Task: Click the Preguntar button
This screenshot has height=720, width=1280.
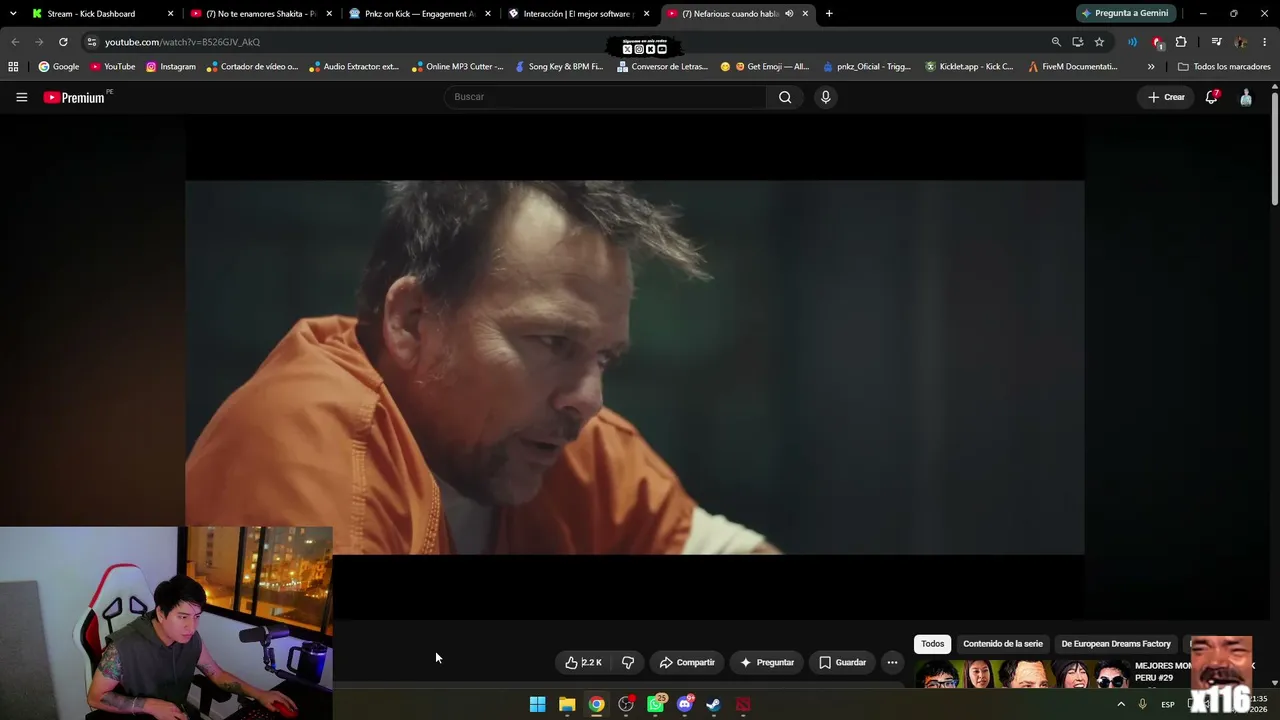Action: click(x=767, y=662)
